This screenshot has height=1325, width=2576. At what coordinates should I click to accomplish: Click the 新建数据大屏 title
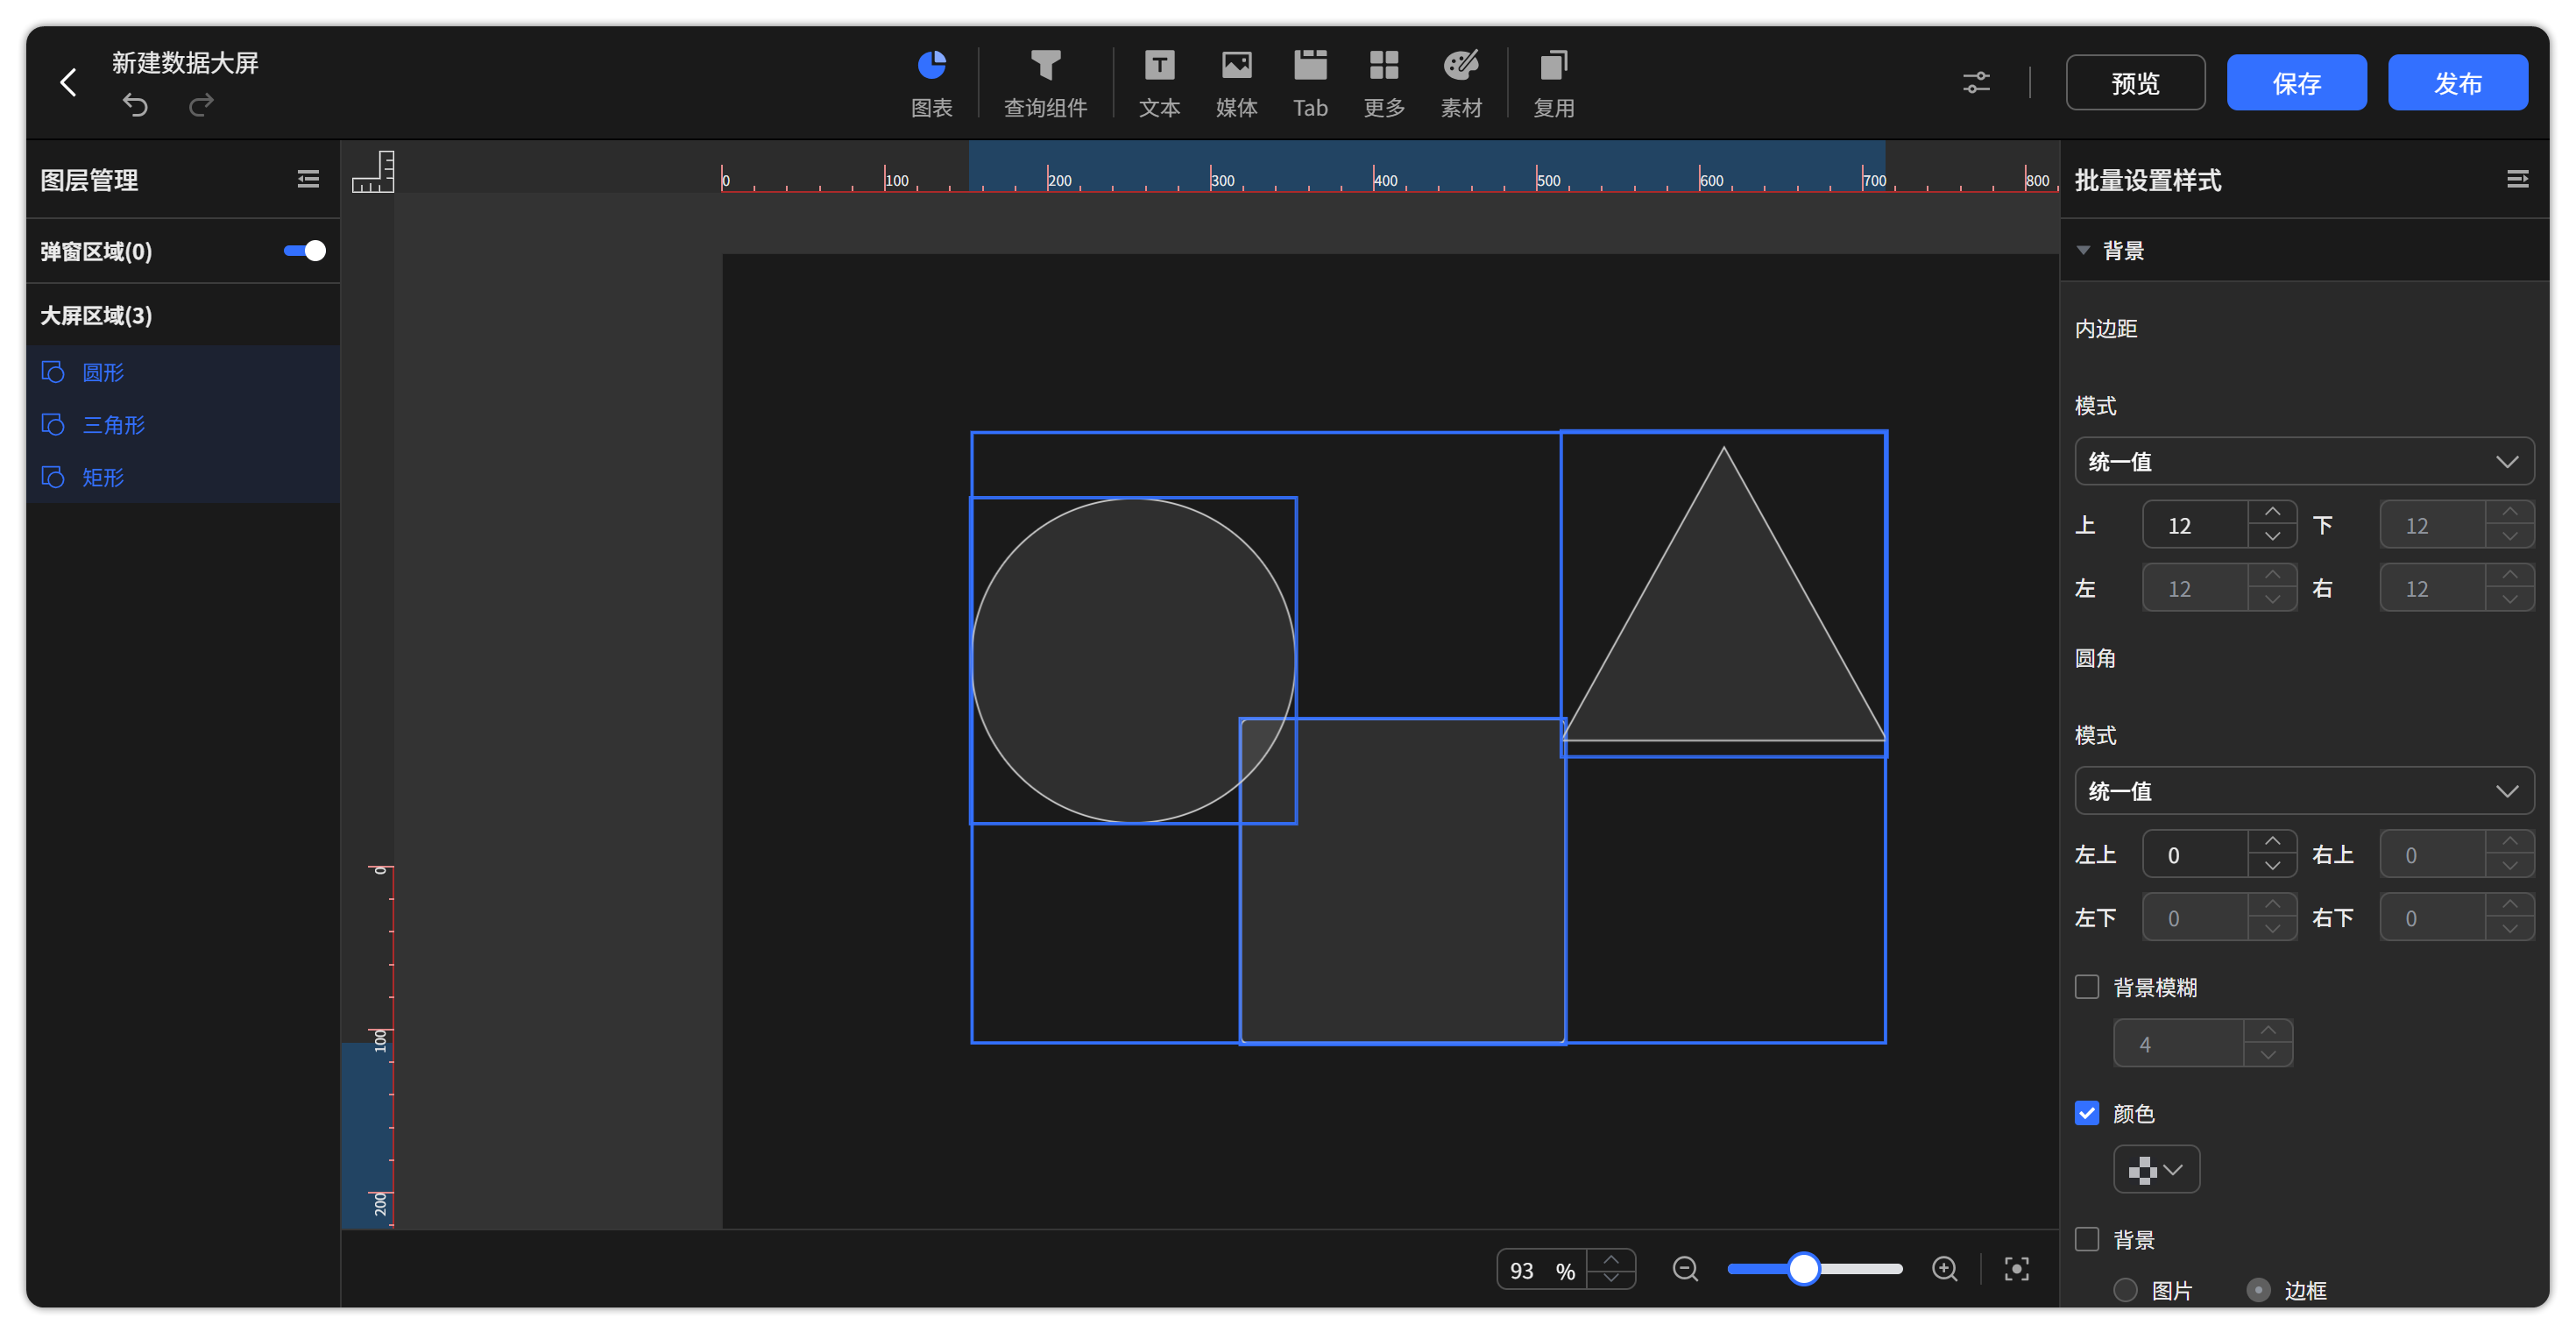tap(185, 62)
